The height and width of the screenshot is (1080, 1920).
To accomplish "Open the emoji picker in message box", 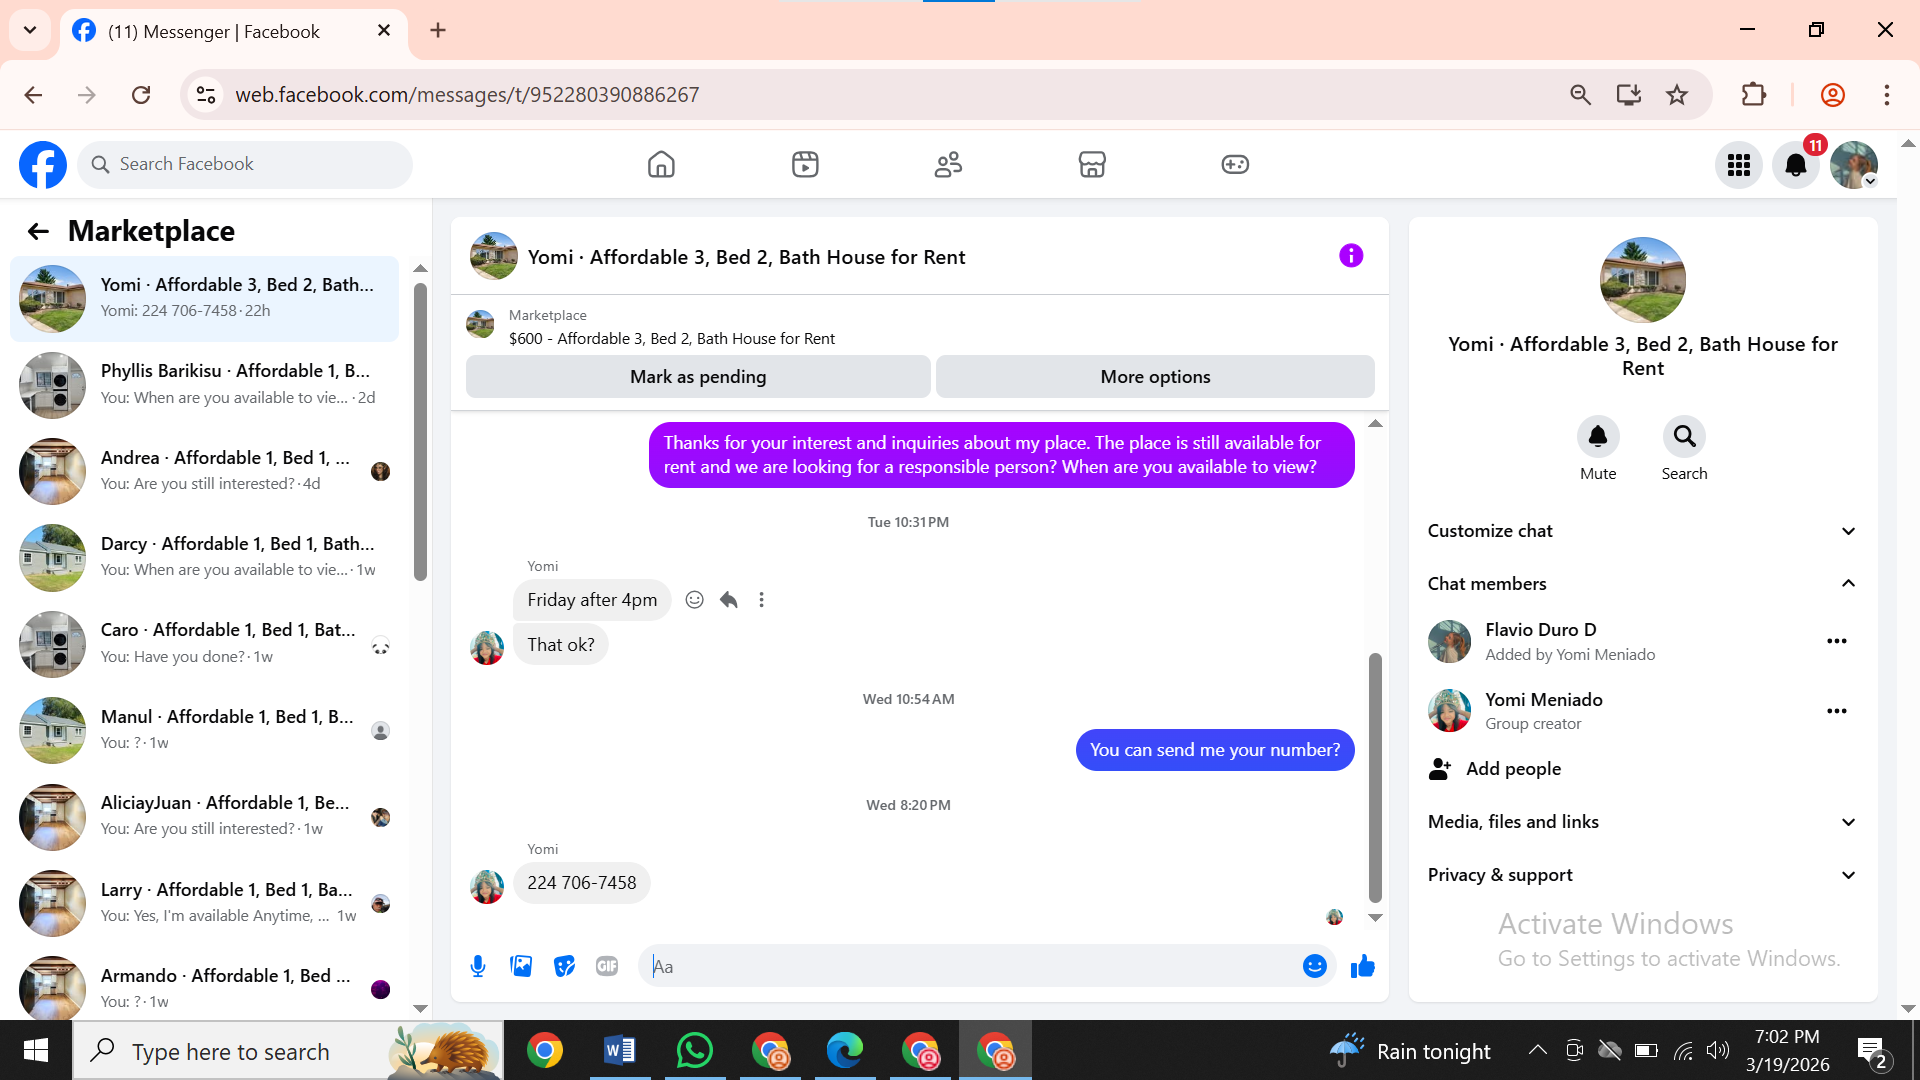I will (x=1314, y=966).
